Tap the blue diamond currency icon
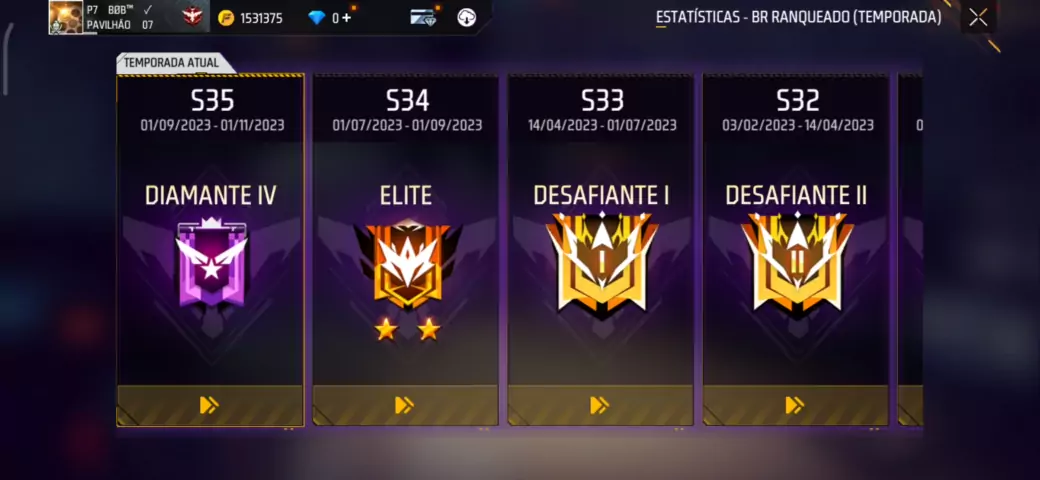The height and width of the screenshot is (480, 1040). (317, 18)
